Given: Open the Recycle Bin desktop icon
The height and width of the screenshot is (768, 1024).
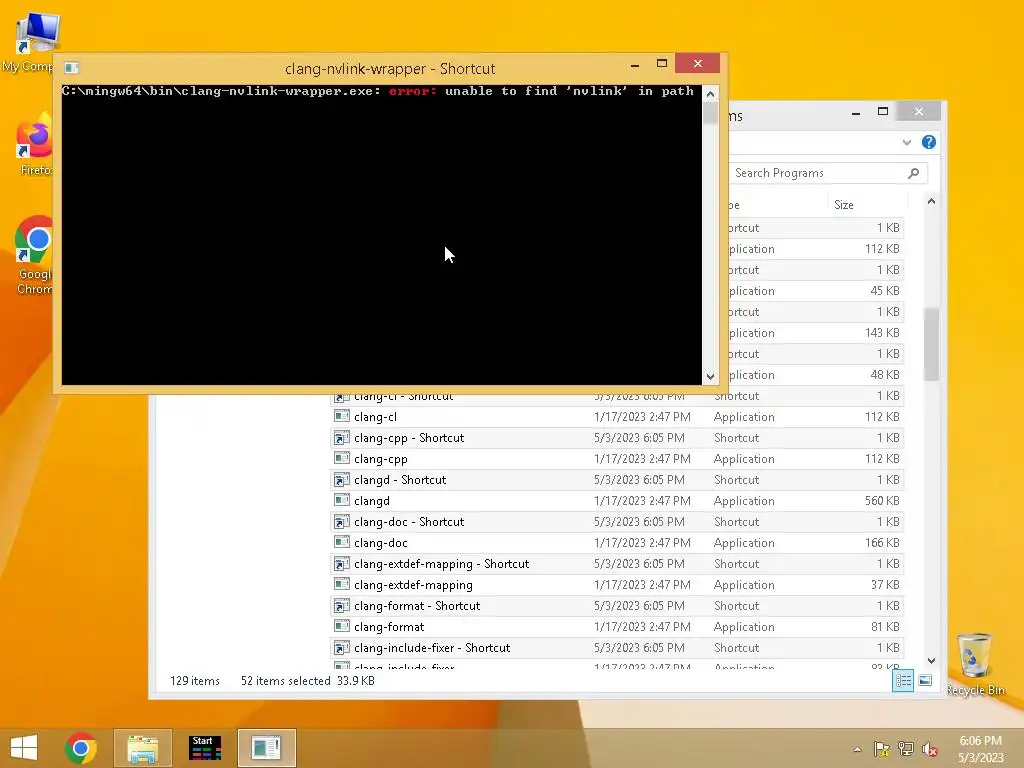Looking at the screenshot, I should tap(975, 664).
